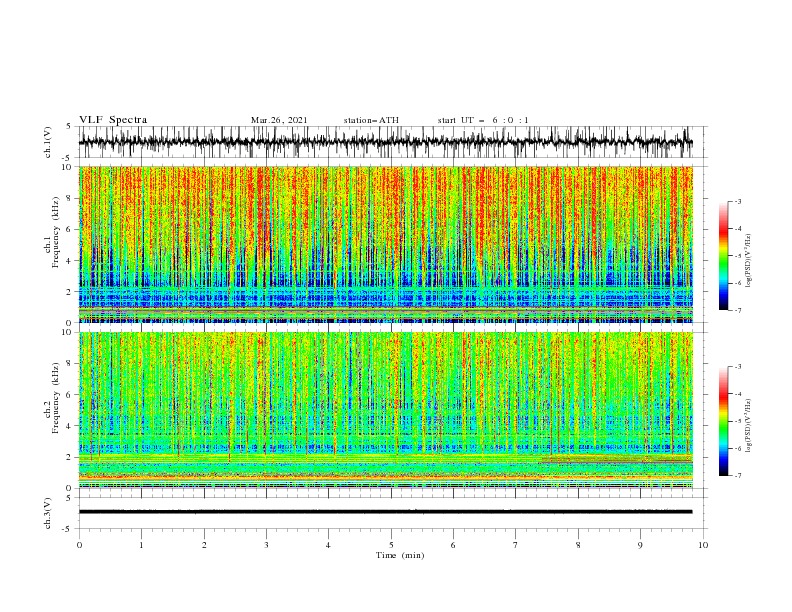Click the ch.2 spectrogram color bar
The height and width of the screenshot is (612, 792).
point(723,421)
